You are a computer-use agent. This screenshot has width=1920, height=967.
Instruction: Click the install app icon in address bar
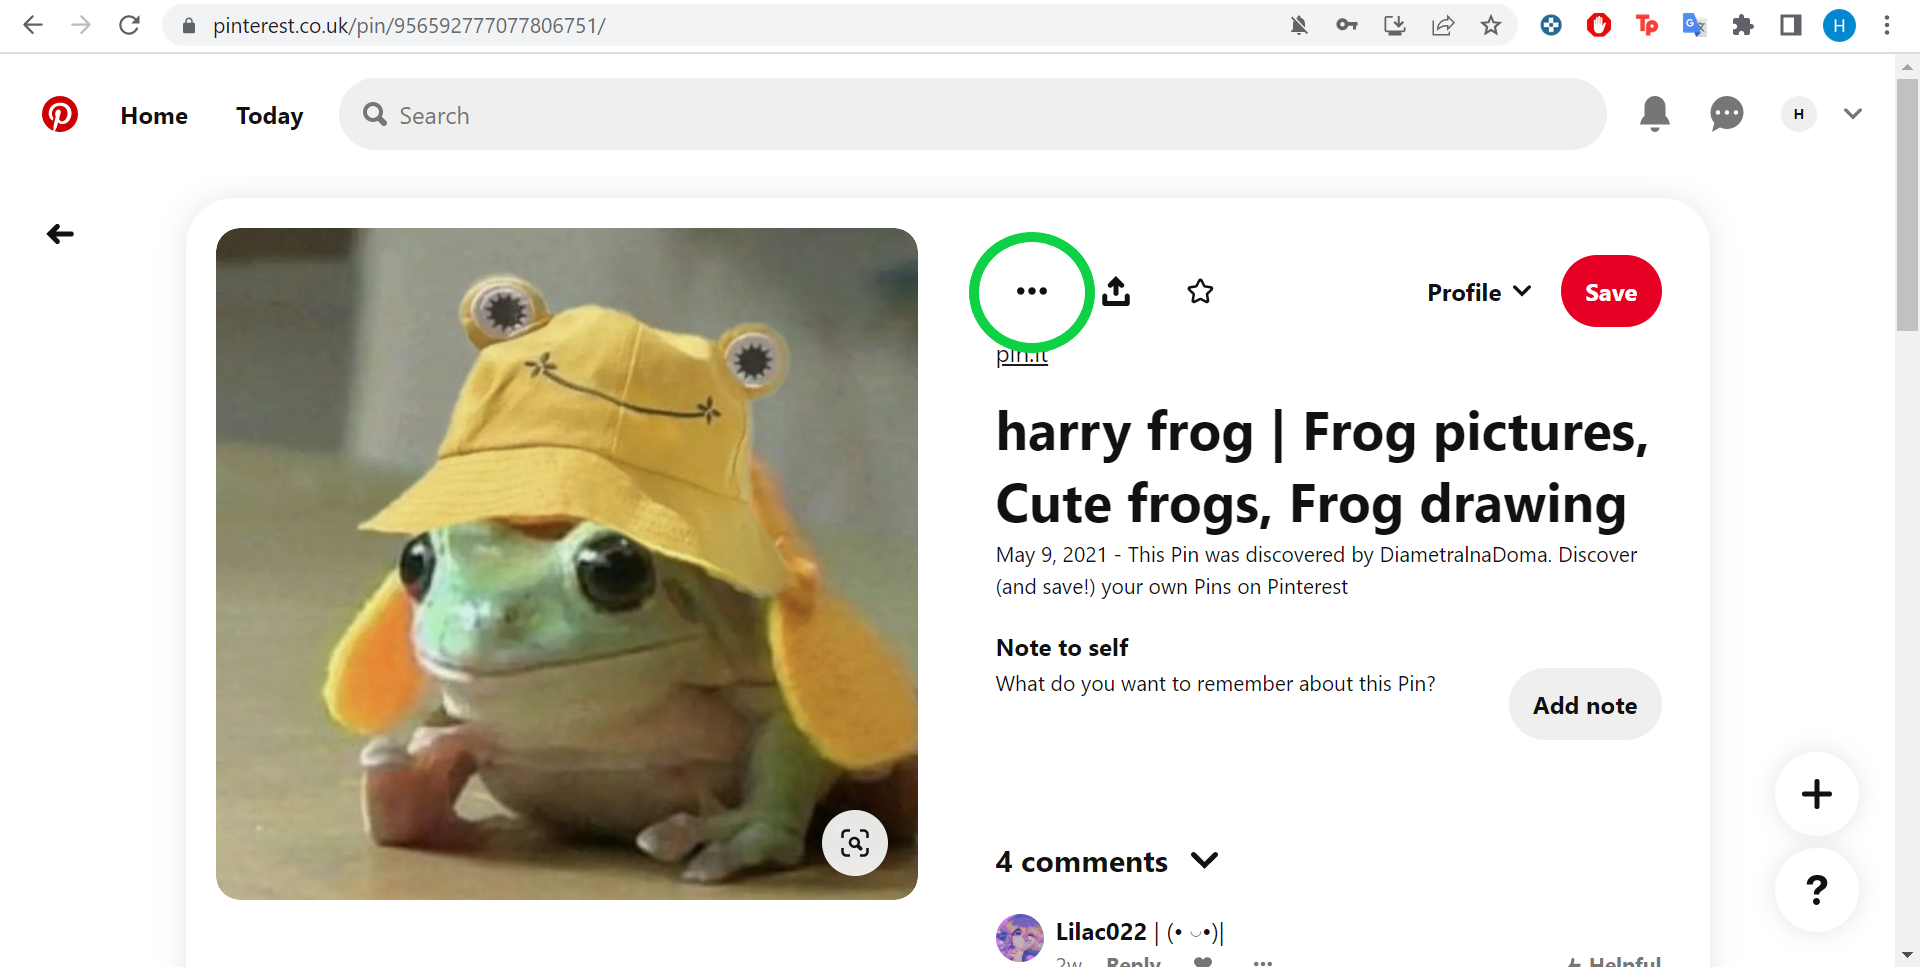tap(1395, 26)
